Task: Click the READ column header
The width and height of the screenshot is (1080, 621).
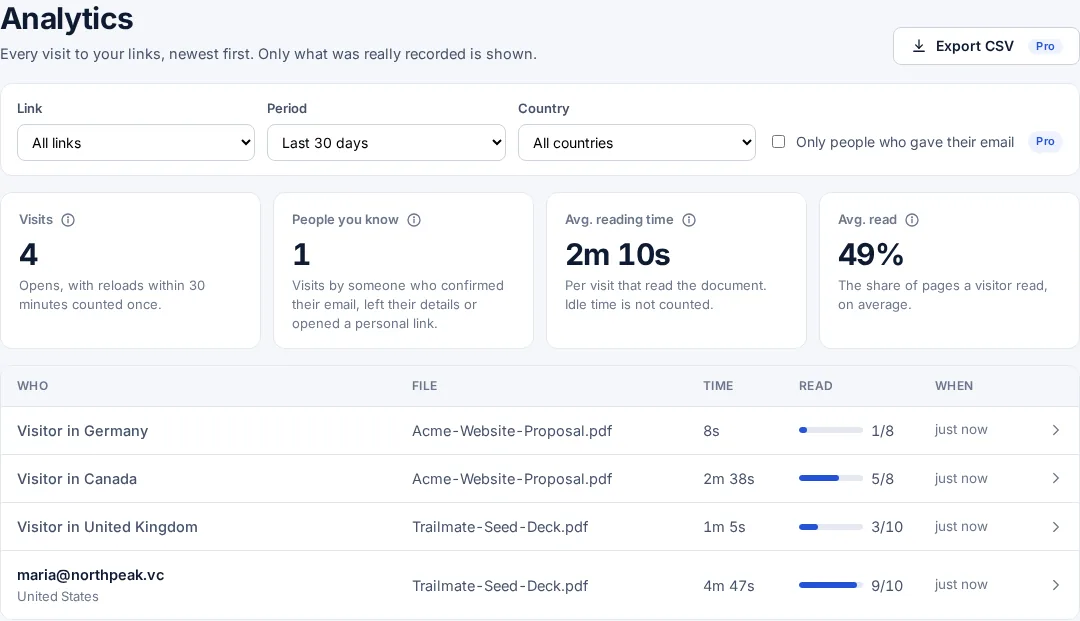Action: tap(816, 386)
